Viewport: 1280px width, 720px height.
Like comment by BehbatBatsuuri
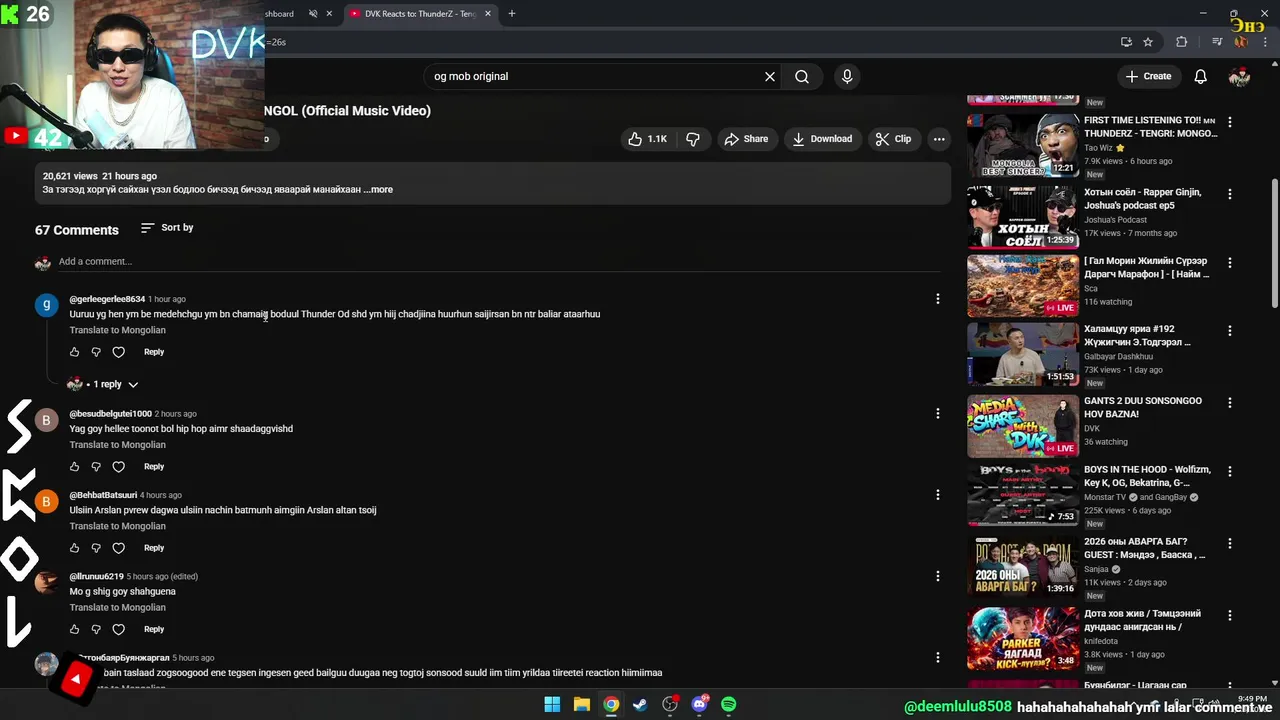pyautogui.click(x=74, y=548)
